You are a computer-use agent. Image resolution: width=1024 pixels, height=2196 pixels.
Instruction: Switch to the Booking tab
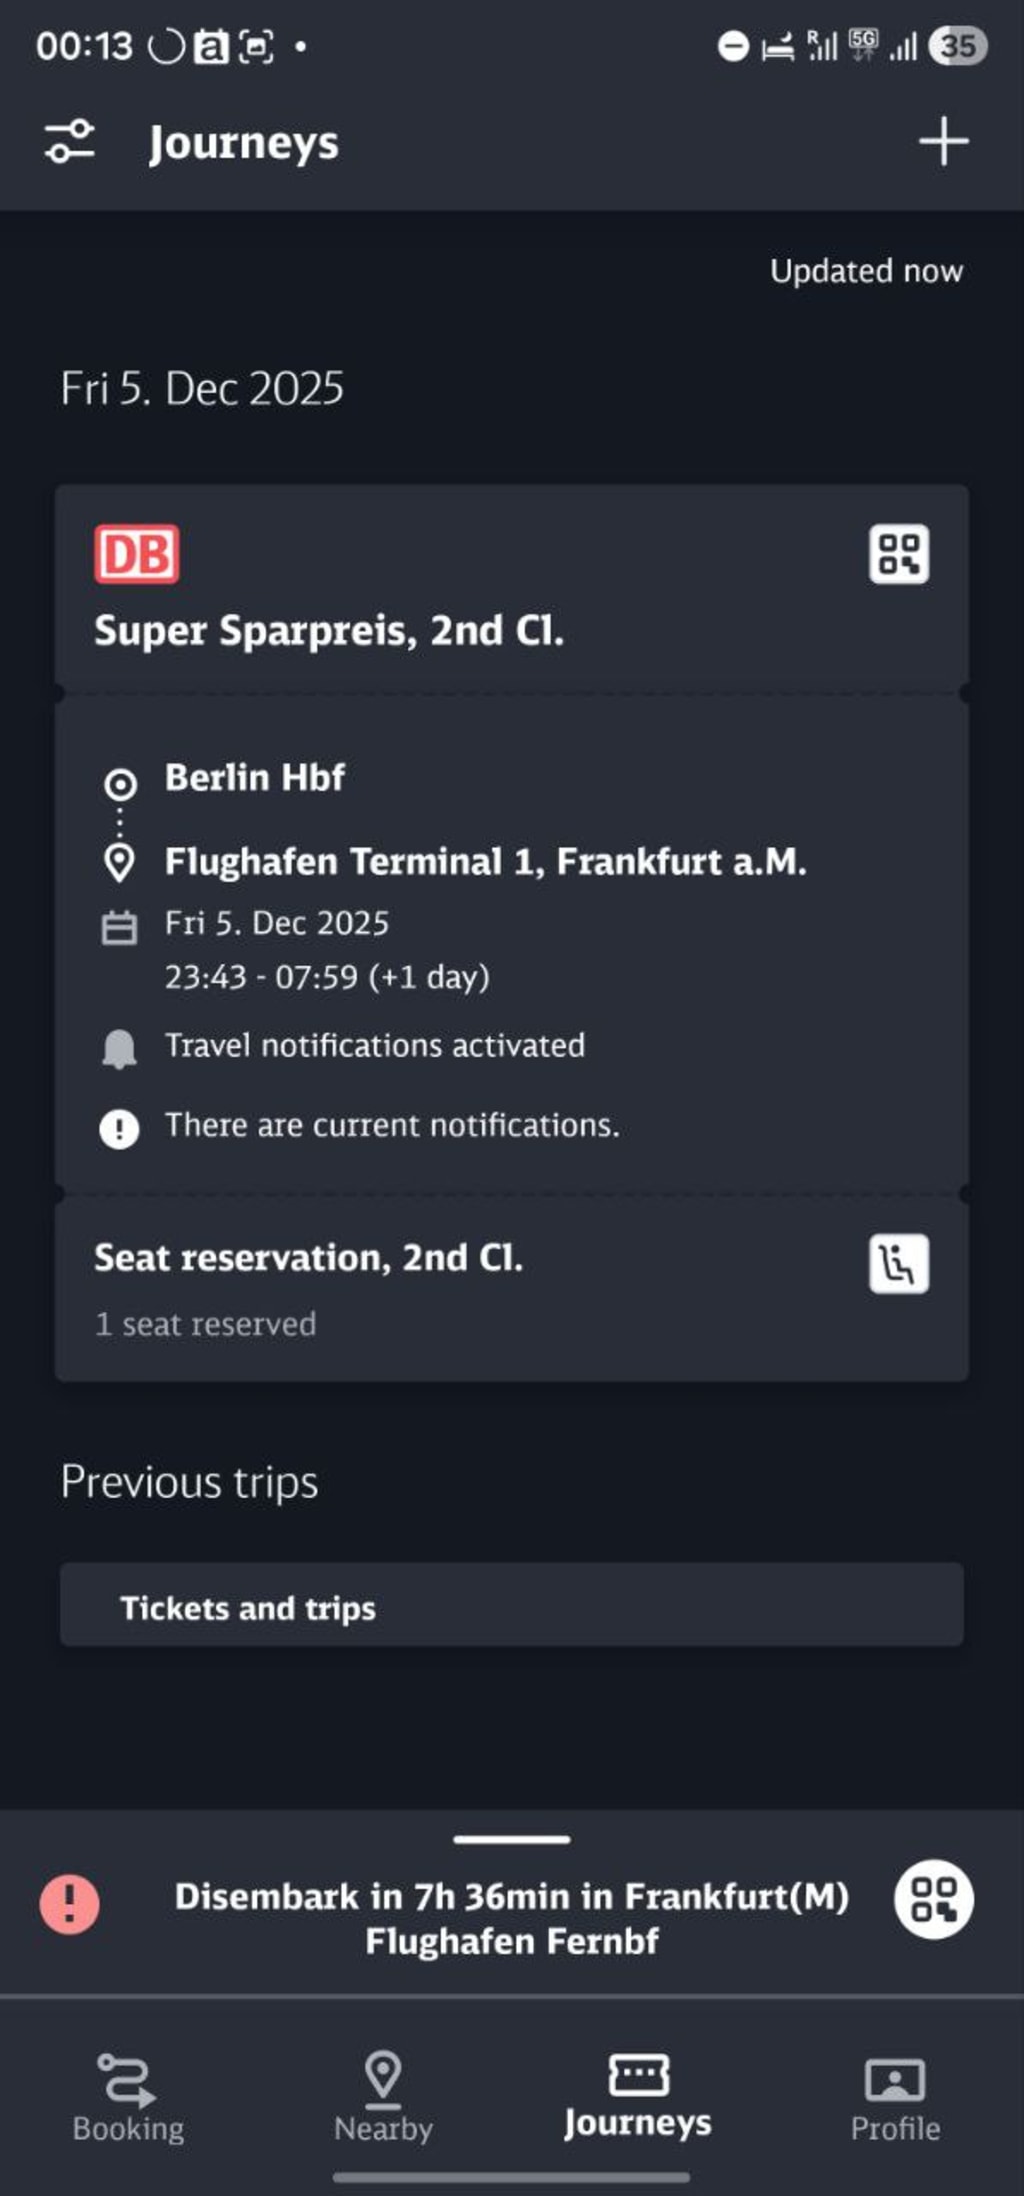(x=128, y=2098)
